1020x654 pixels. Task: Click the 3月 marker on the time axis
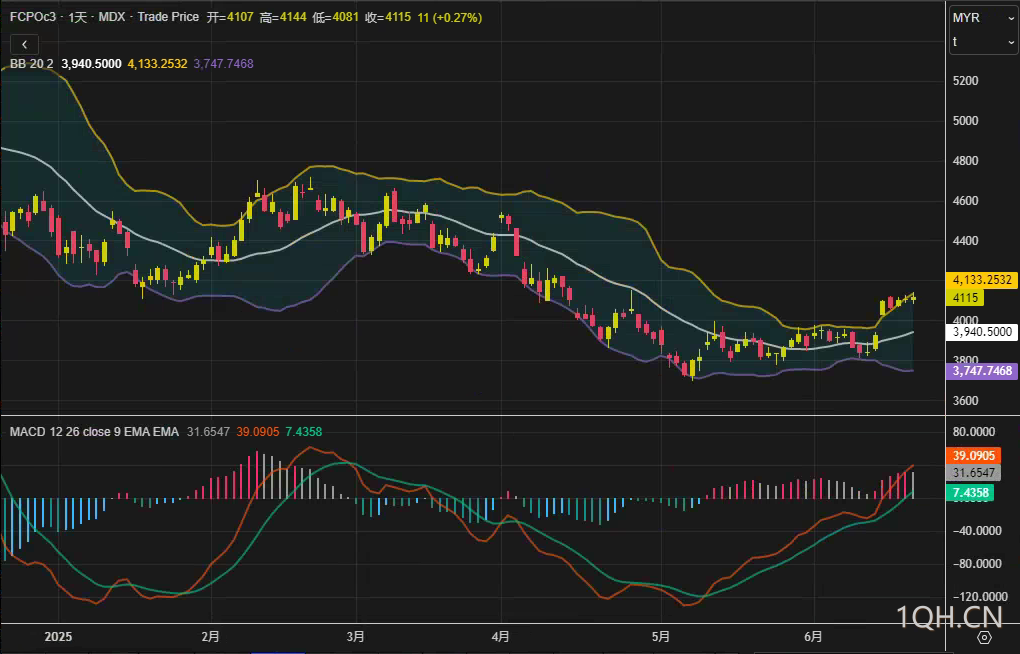click(355, 636)
